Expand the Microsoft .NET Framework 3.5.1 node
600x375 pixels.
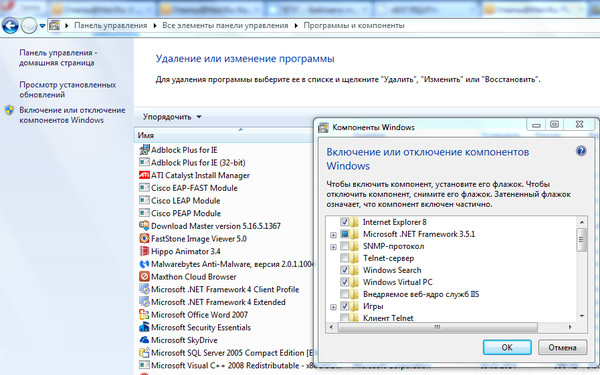pyautogui.click(x=333, y=235)
